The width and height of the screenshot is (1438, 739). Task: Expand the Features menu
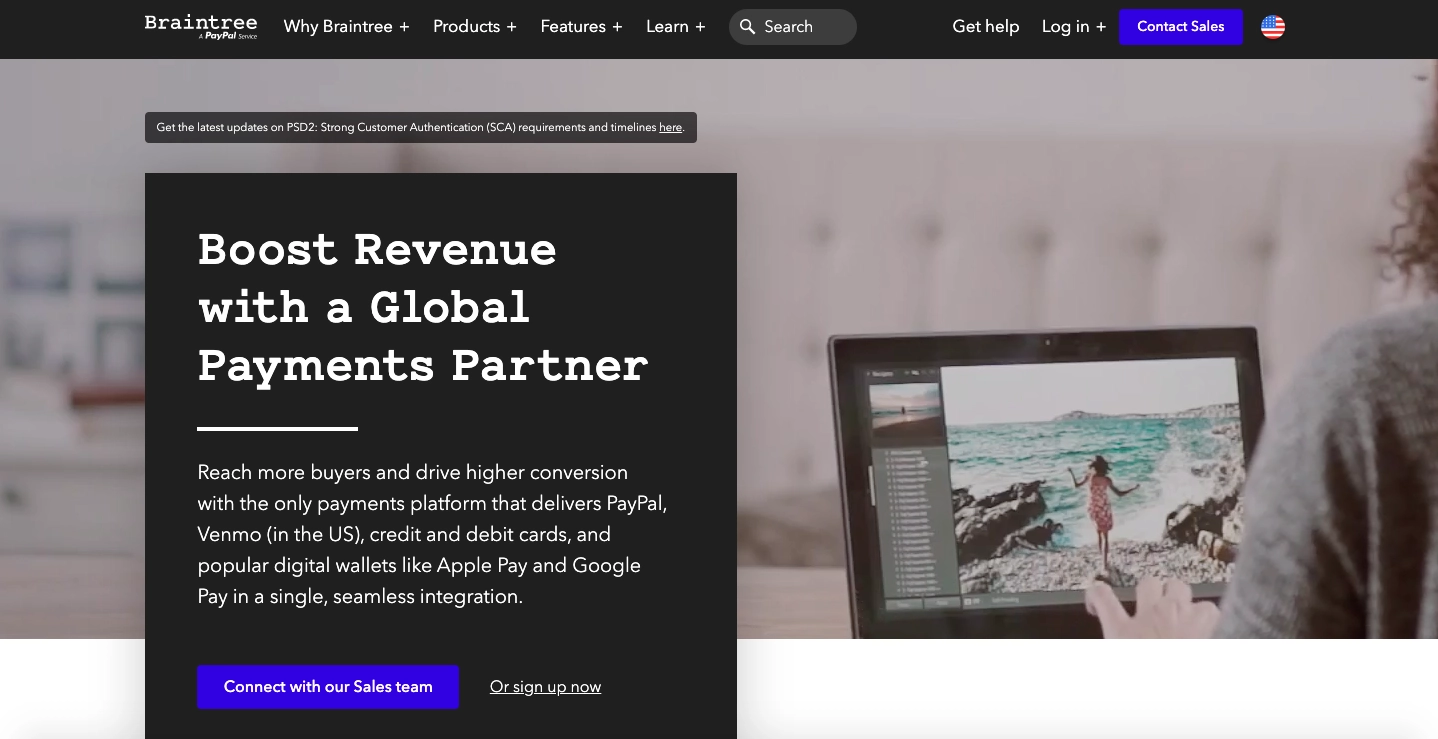[581, 27]
